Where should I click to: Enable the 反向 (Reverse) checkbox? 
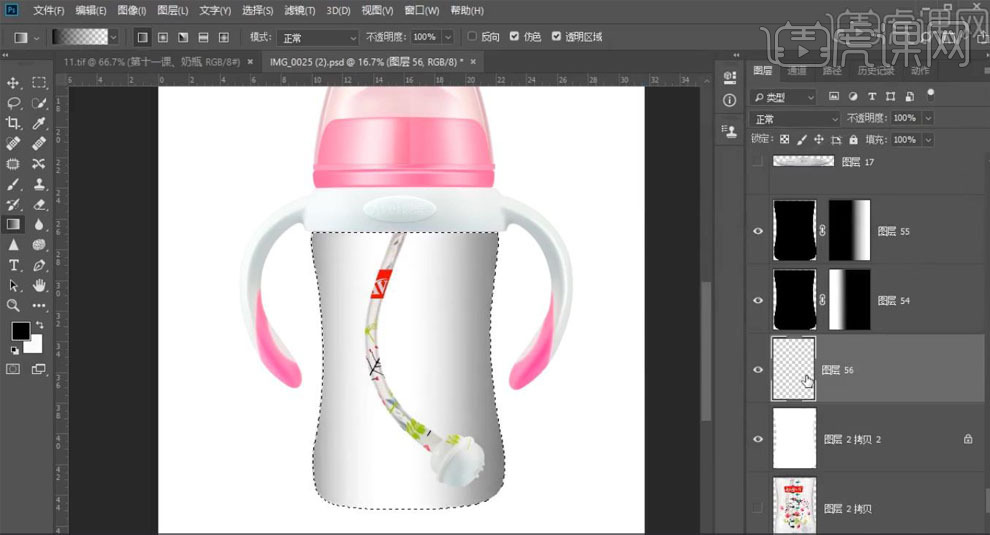(x=473, y=37)
